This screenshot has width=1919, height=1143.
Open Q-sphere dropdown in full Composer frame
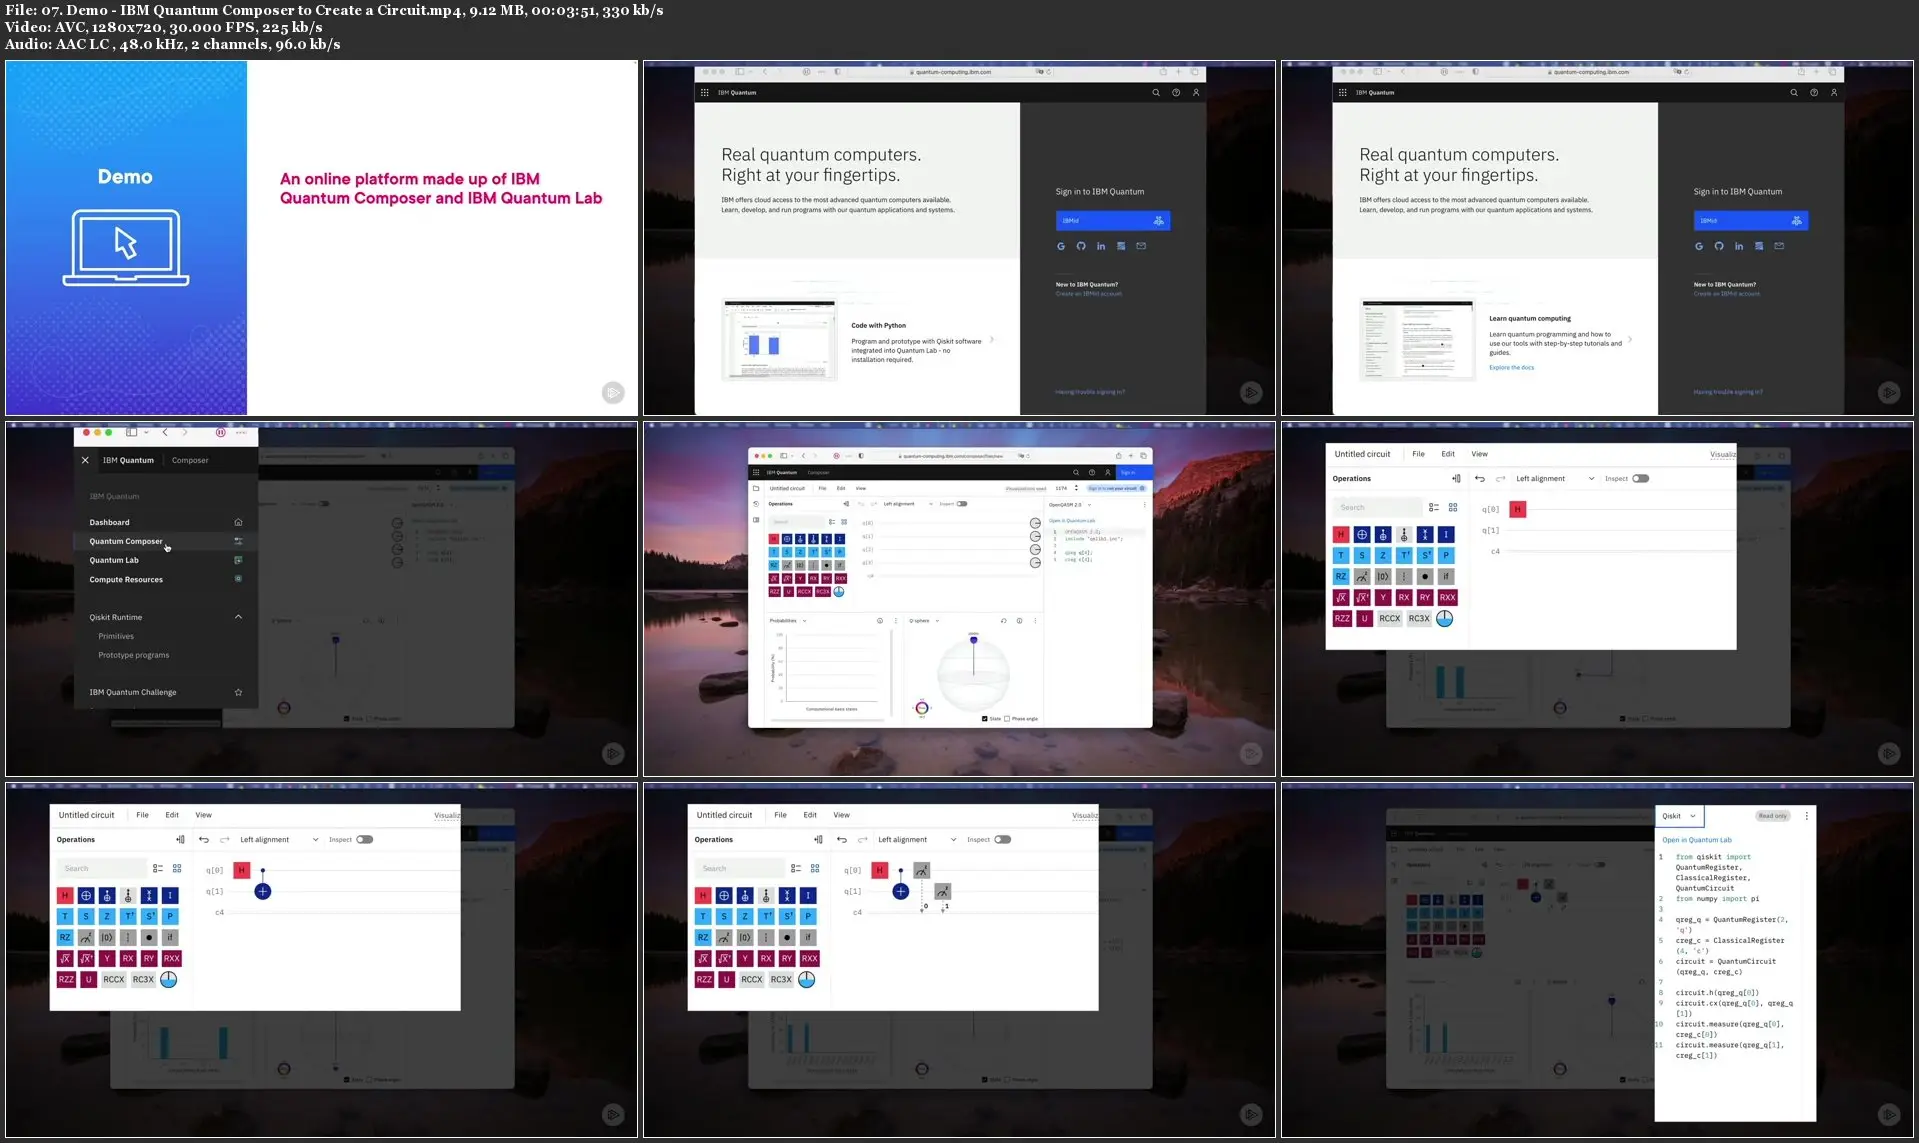[924, 621]
